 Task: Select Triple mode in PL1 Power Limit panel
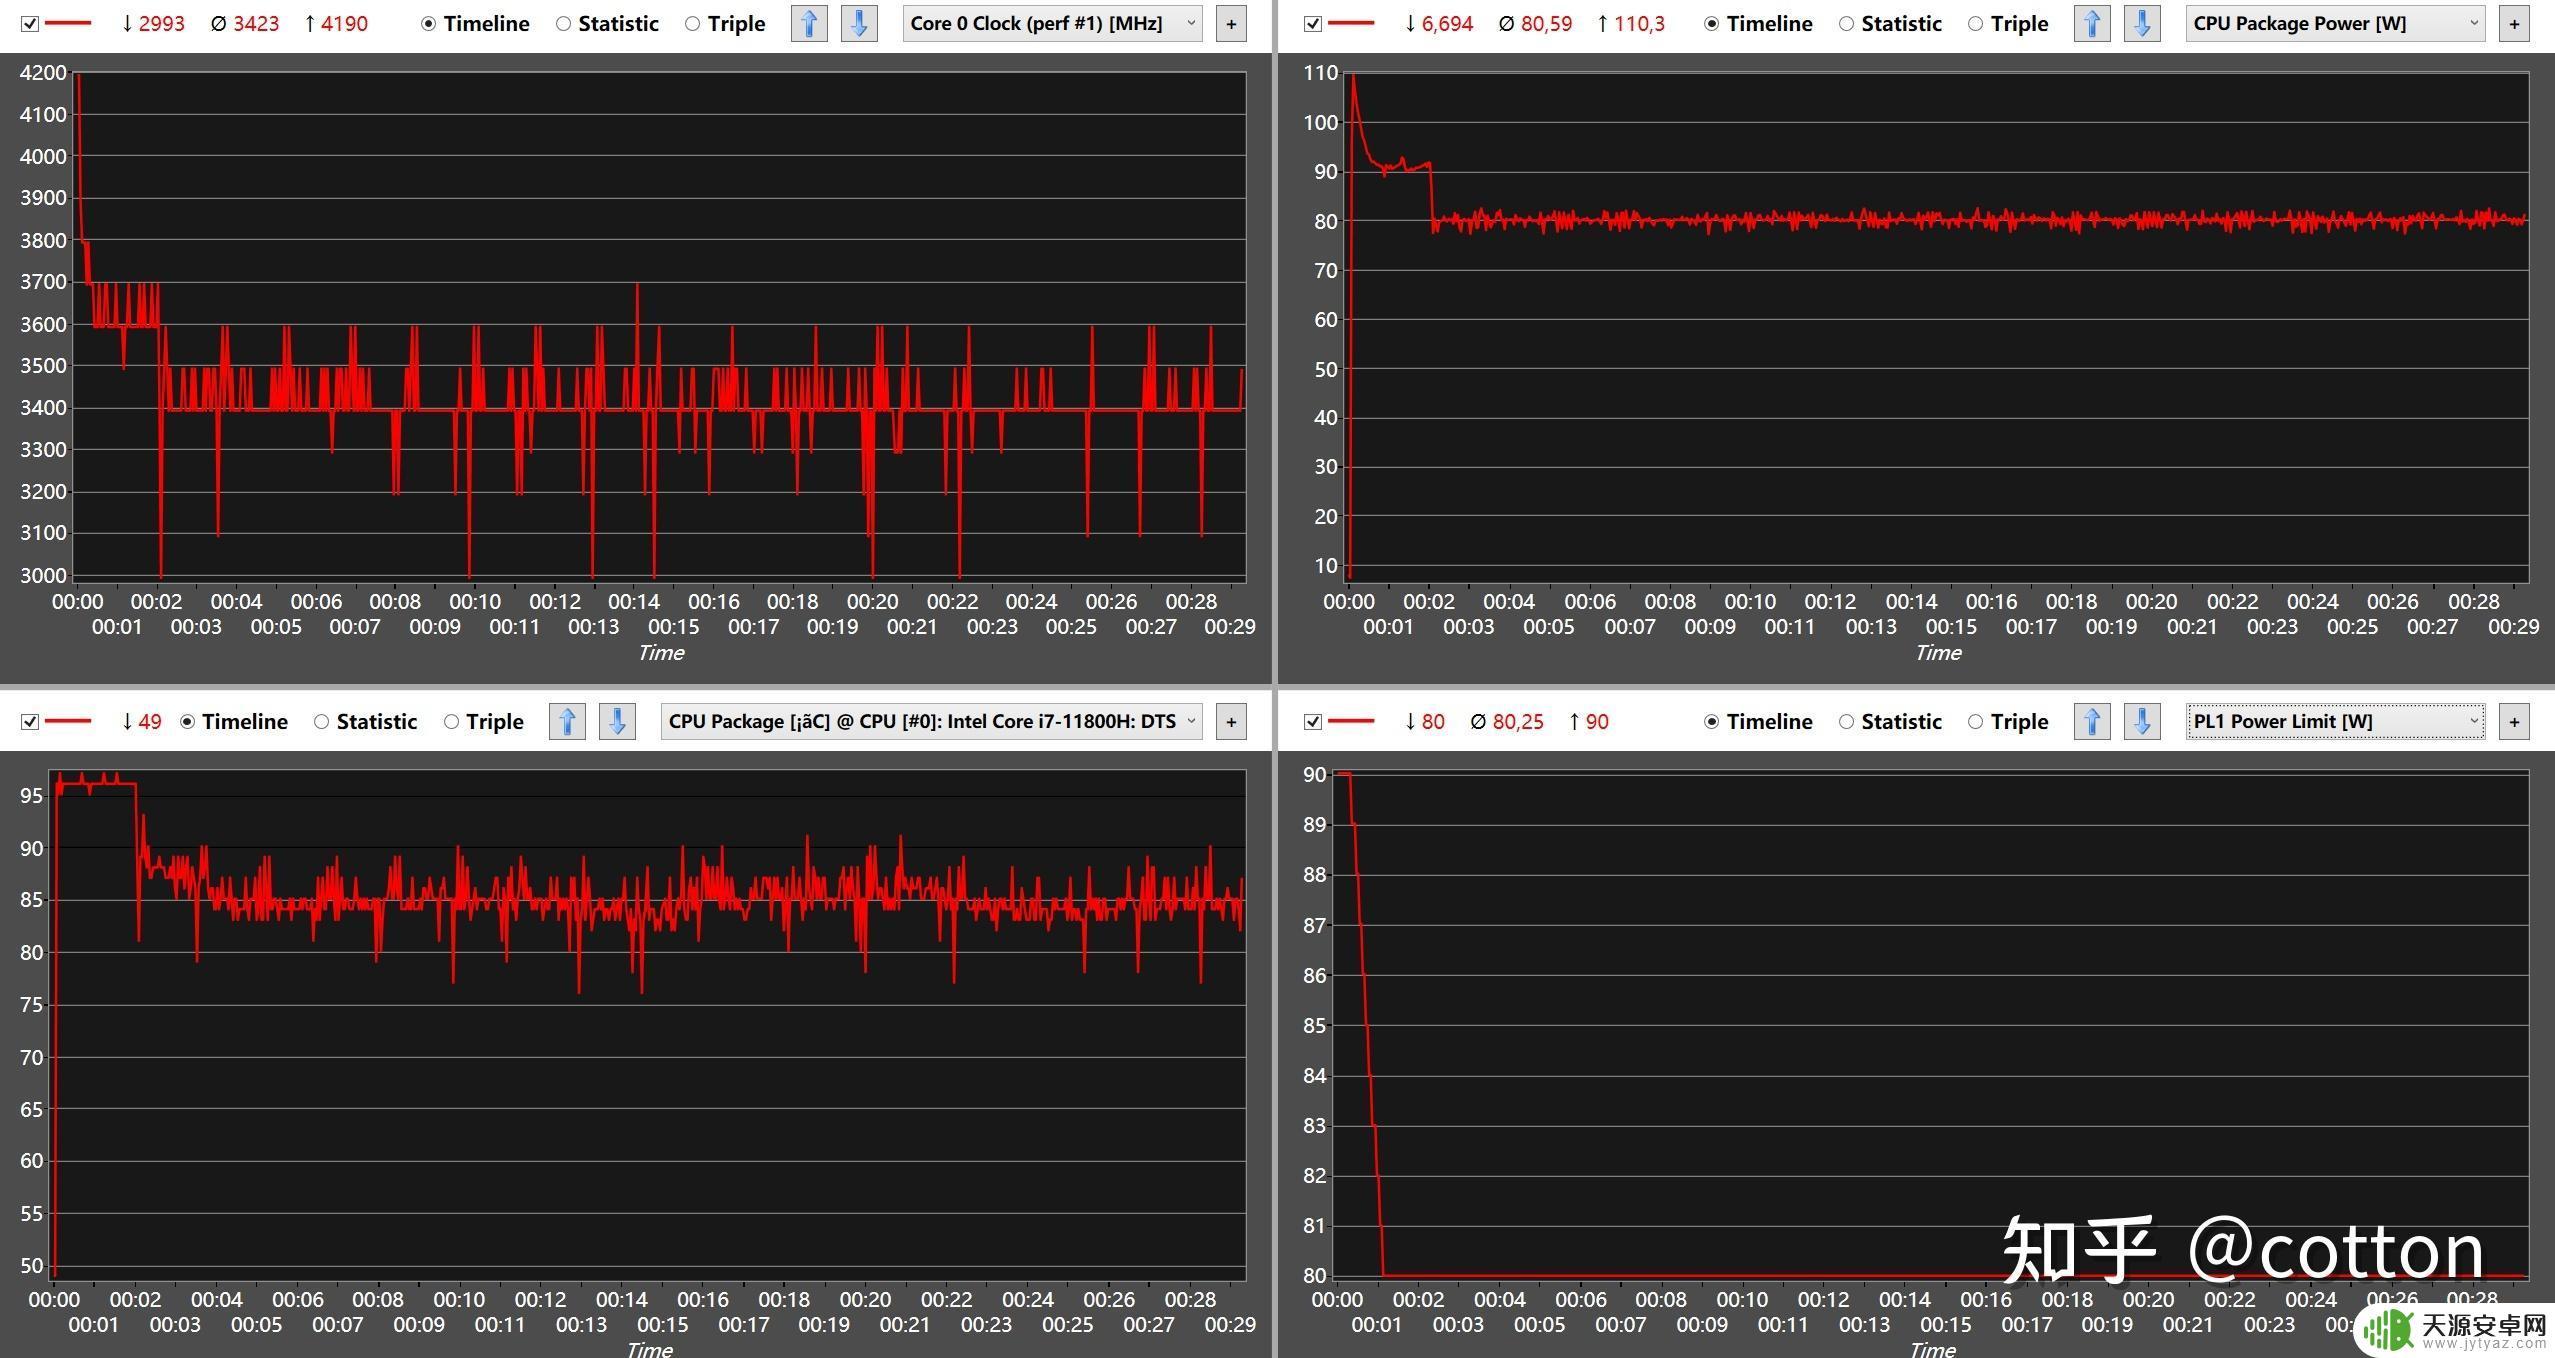(2008, 721)
